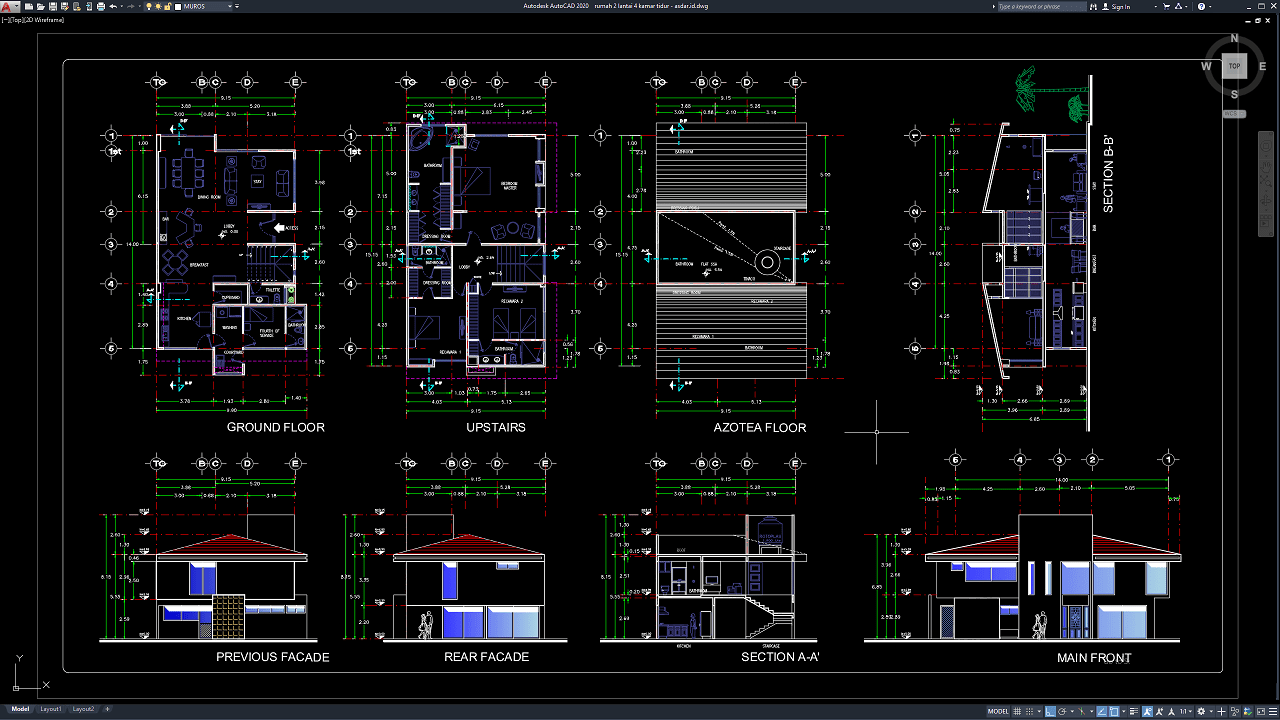Viewport: 1280px width, 720px height.
Task: Toggle layer lock padlock icon
Action: coord(167,6)
